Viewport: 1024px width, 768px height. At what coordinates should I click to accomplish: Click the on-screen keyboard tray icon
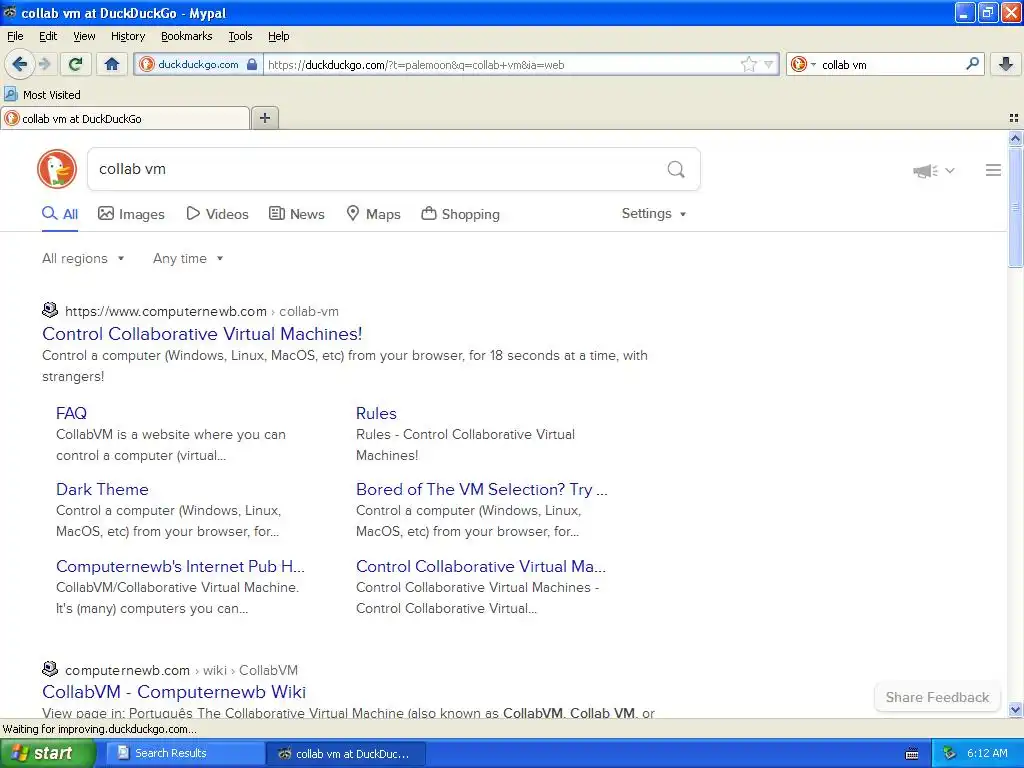point(912,754)
